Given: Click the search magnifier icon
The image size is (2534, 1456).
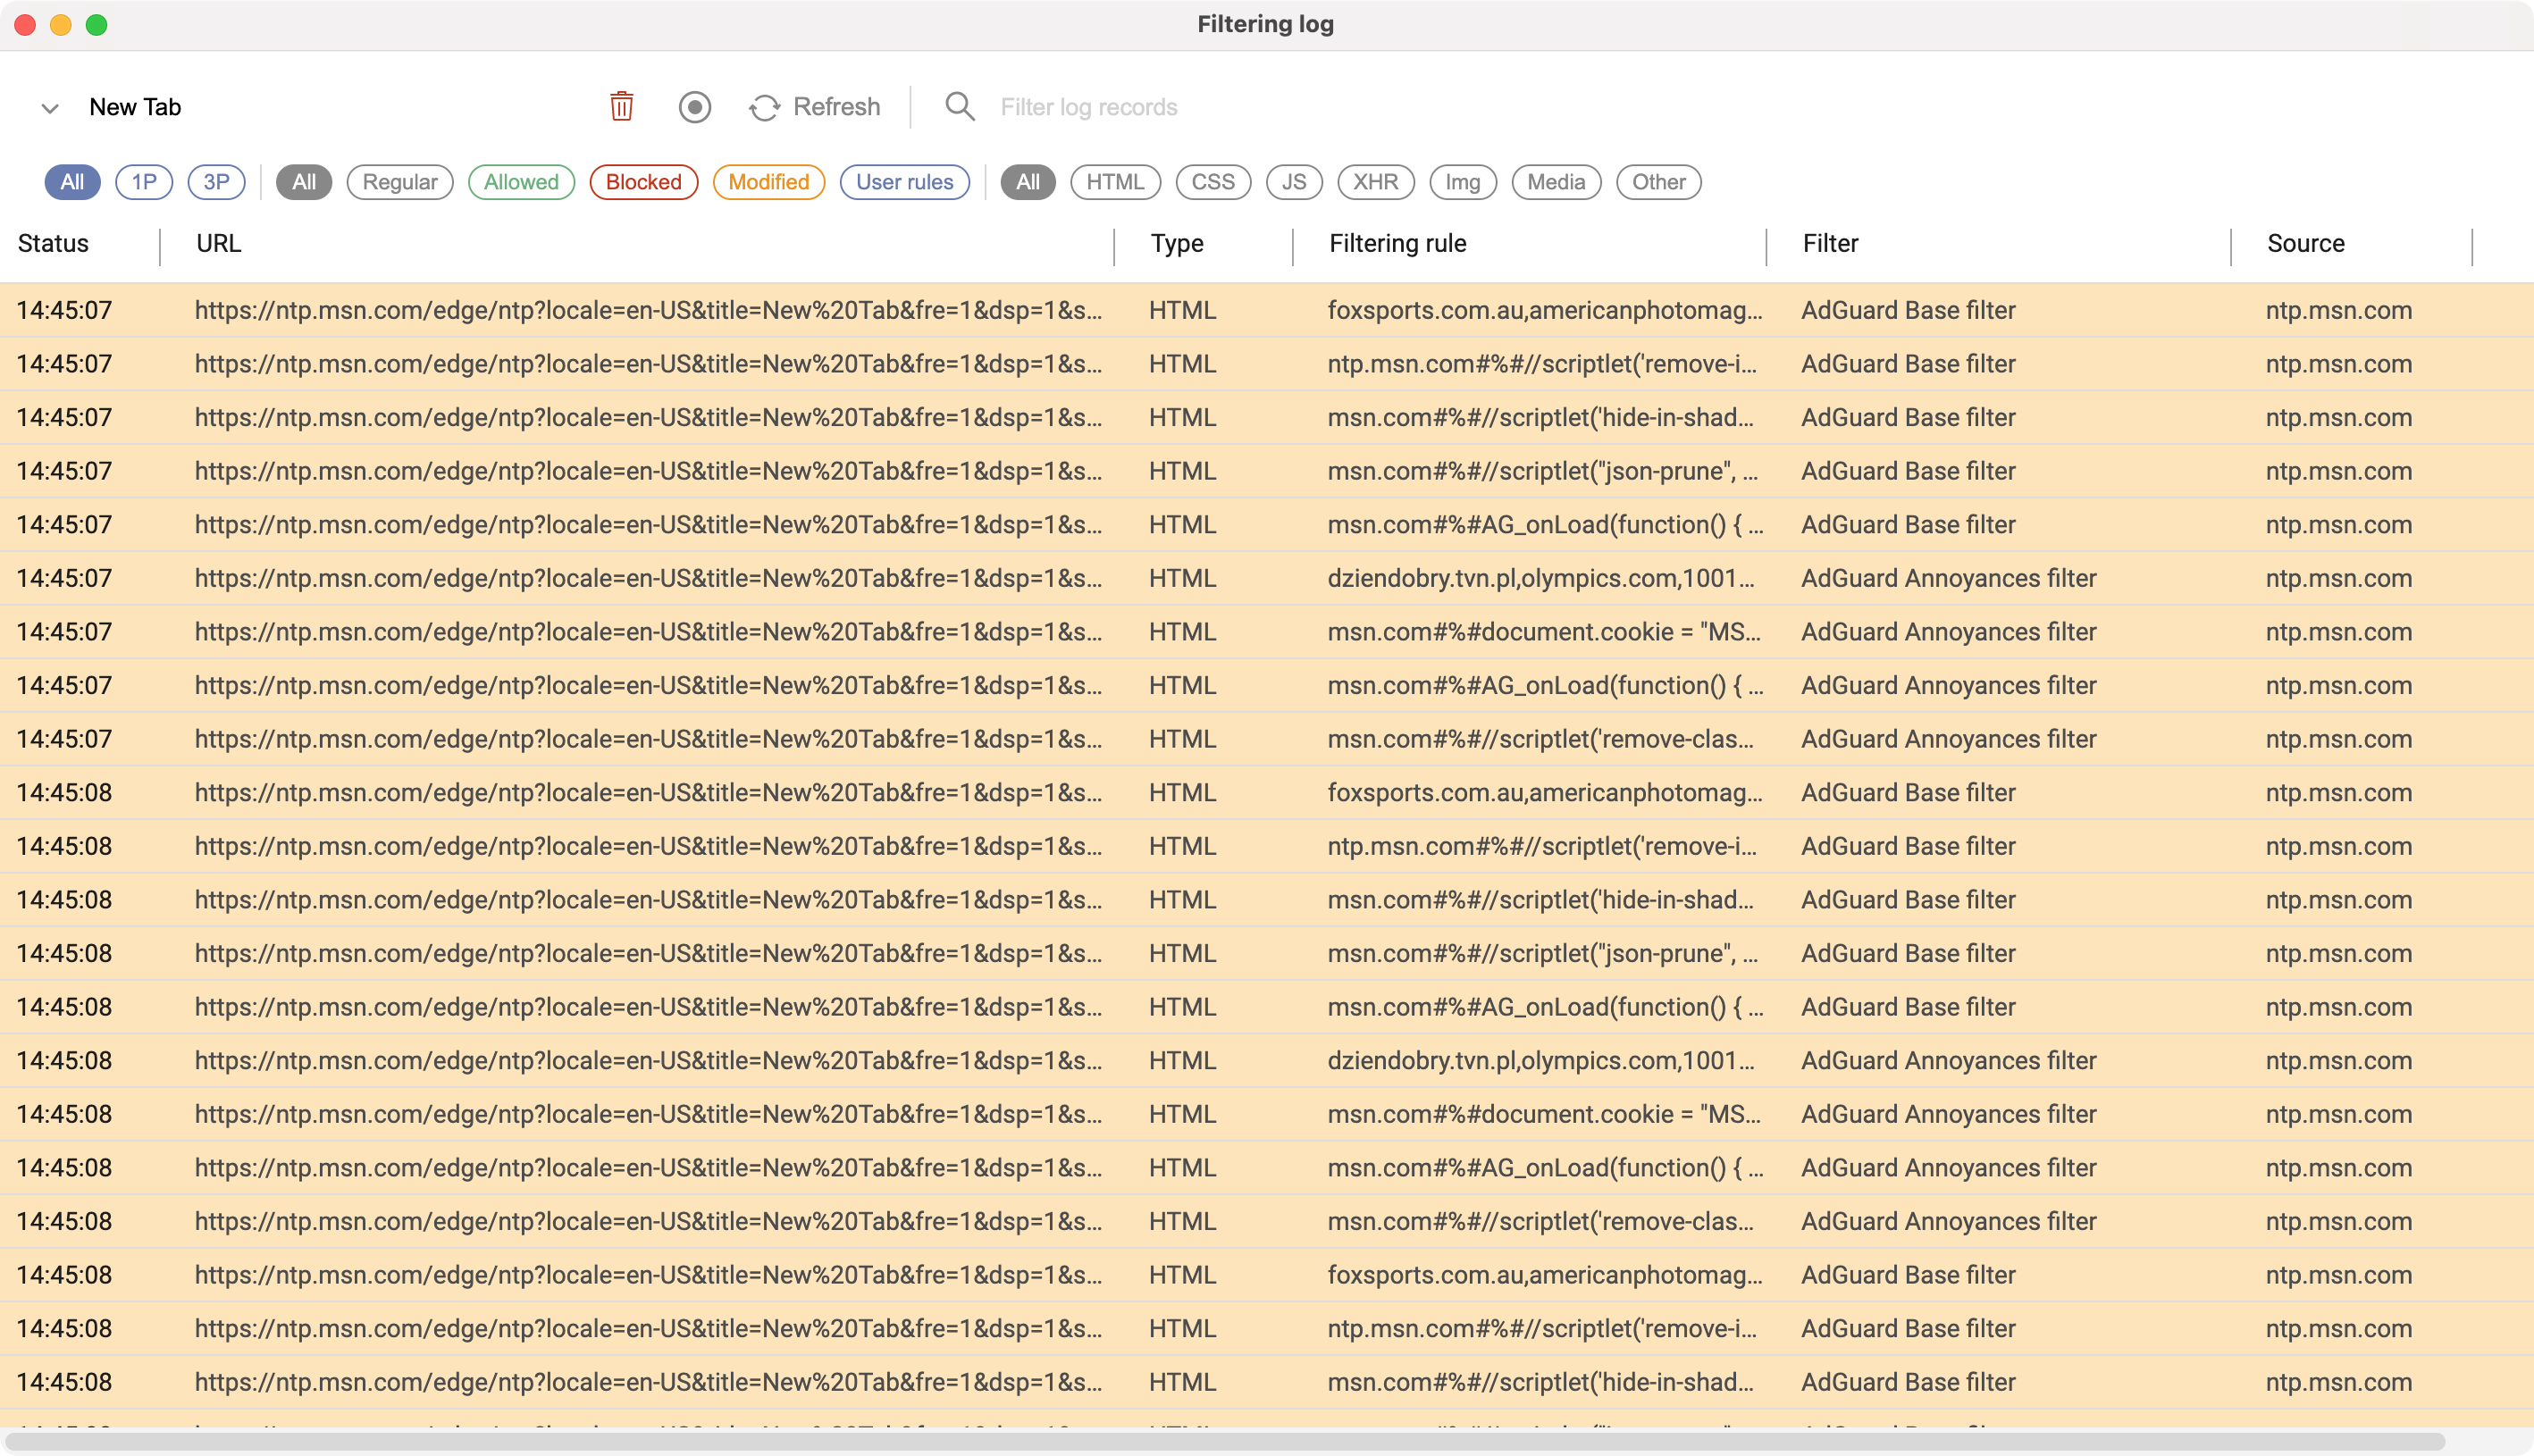Looking at the screenshot, I should [958, 106].
